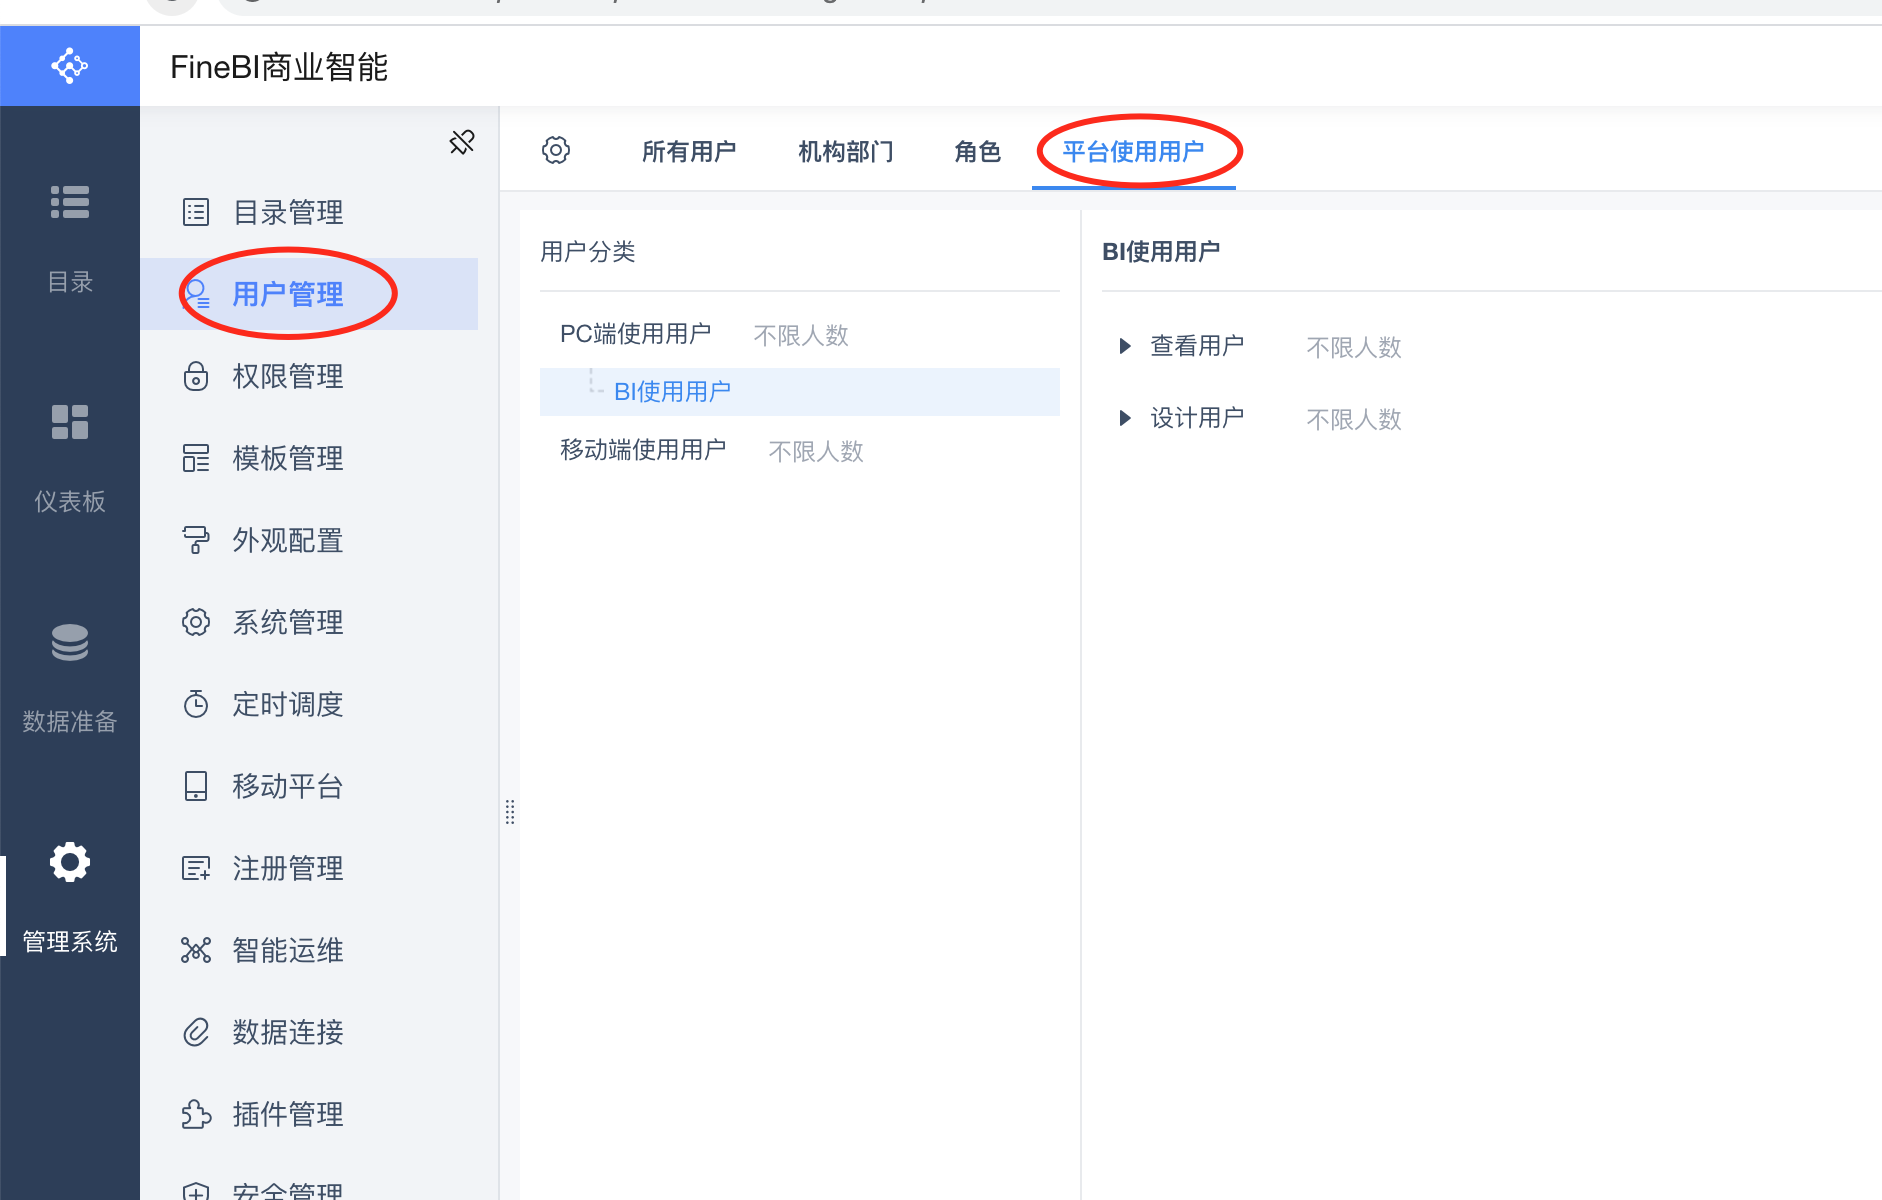Click the panel splitter drag handle

tap(510, 812)
